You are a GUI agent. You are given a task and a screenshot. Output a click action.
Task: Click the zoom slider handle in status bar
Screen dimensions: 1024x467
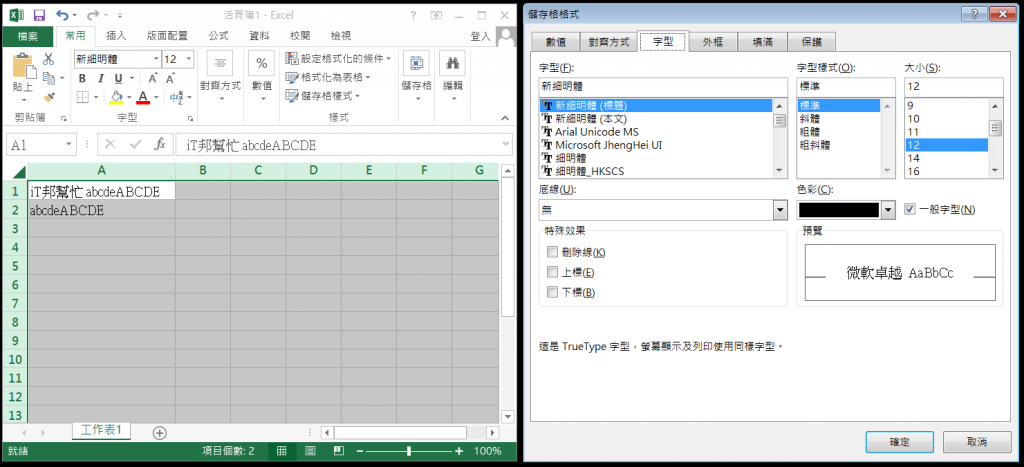point(409,451)
